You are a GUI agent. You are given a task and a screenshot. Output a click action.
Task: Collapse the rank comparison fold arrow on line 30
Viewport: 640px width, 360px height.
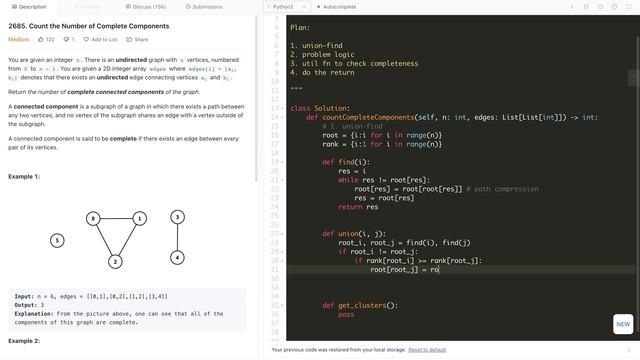point(282,261)
